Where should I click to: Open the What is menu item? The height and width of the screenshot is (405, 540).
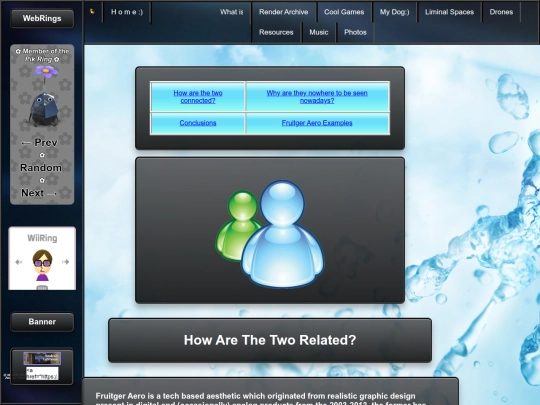231,12
